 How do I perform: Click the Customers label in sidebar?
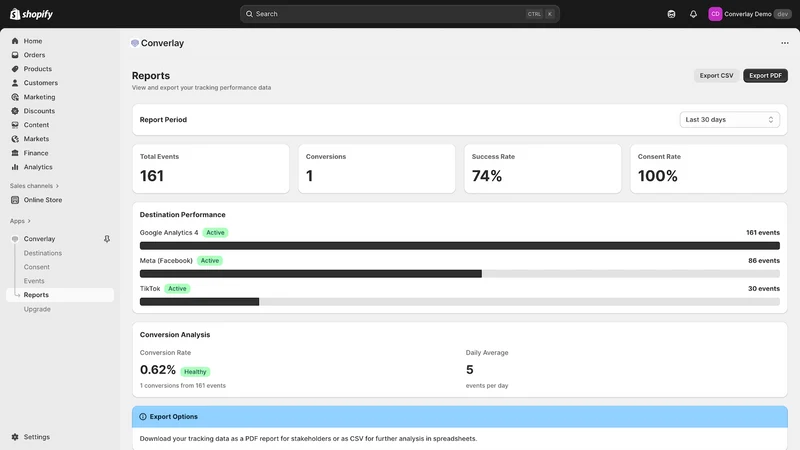pyautogui.click(x=40, y=83)
